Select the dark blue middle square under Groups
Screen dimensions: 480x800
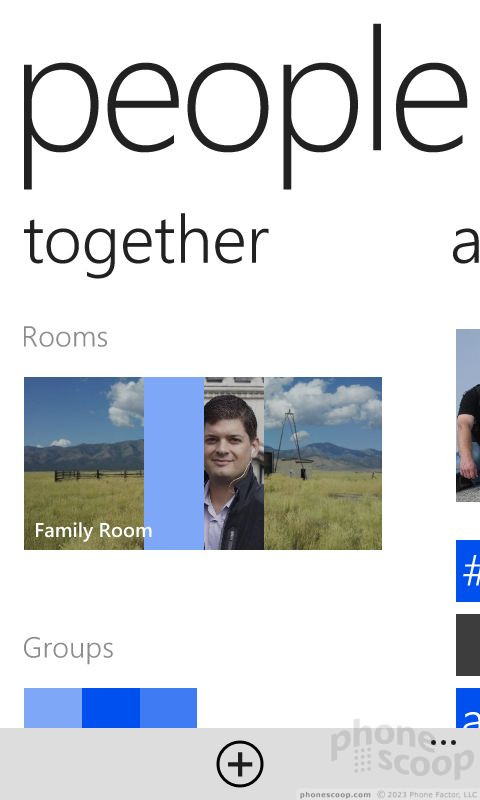click(x=111, y=708)
